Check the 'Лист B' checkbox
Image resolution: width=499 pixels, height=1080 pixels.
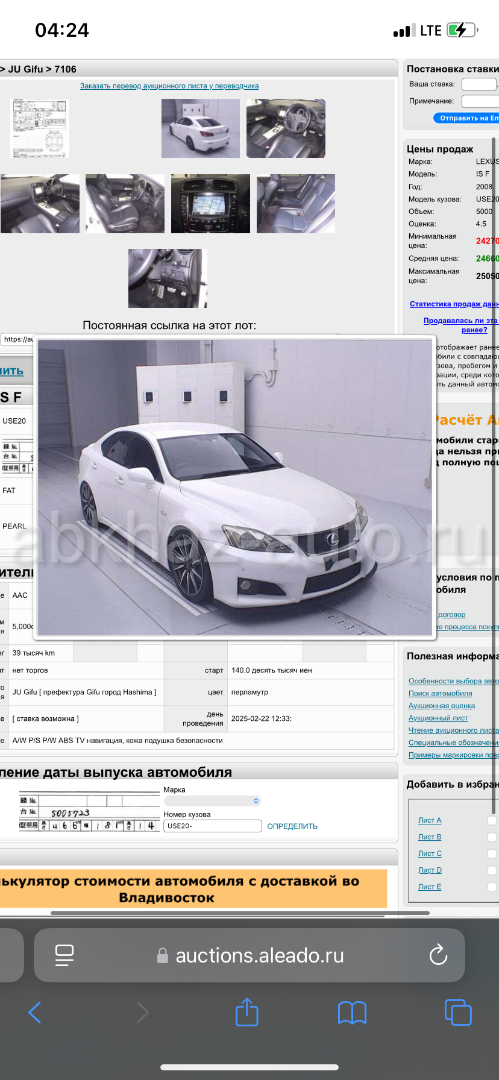(x=492, y=837)
